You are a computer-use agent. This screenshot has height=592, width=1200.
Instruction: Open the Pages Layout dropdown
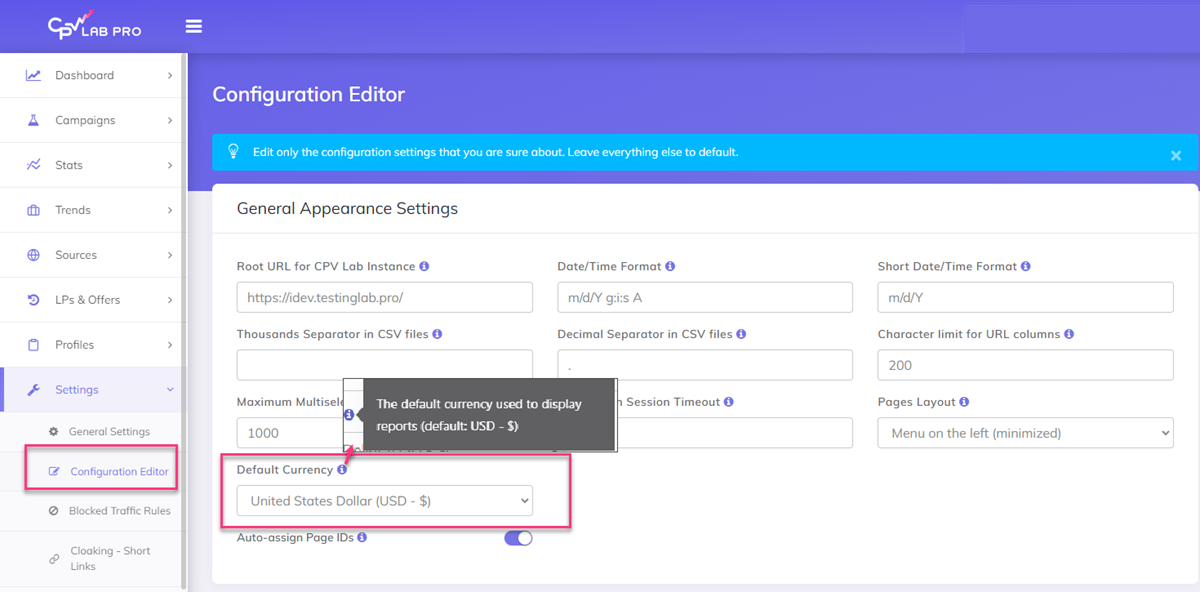click(x=1025, y=433)
